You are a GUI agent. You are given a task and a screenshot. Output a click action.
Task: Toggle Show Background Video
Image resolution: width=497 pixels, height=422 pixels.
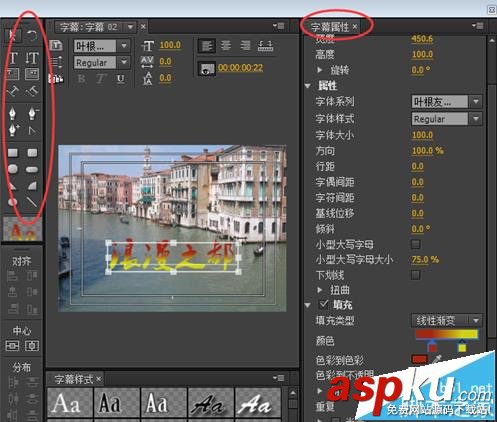coord(207,68)
